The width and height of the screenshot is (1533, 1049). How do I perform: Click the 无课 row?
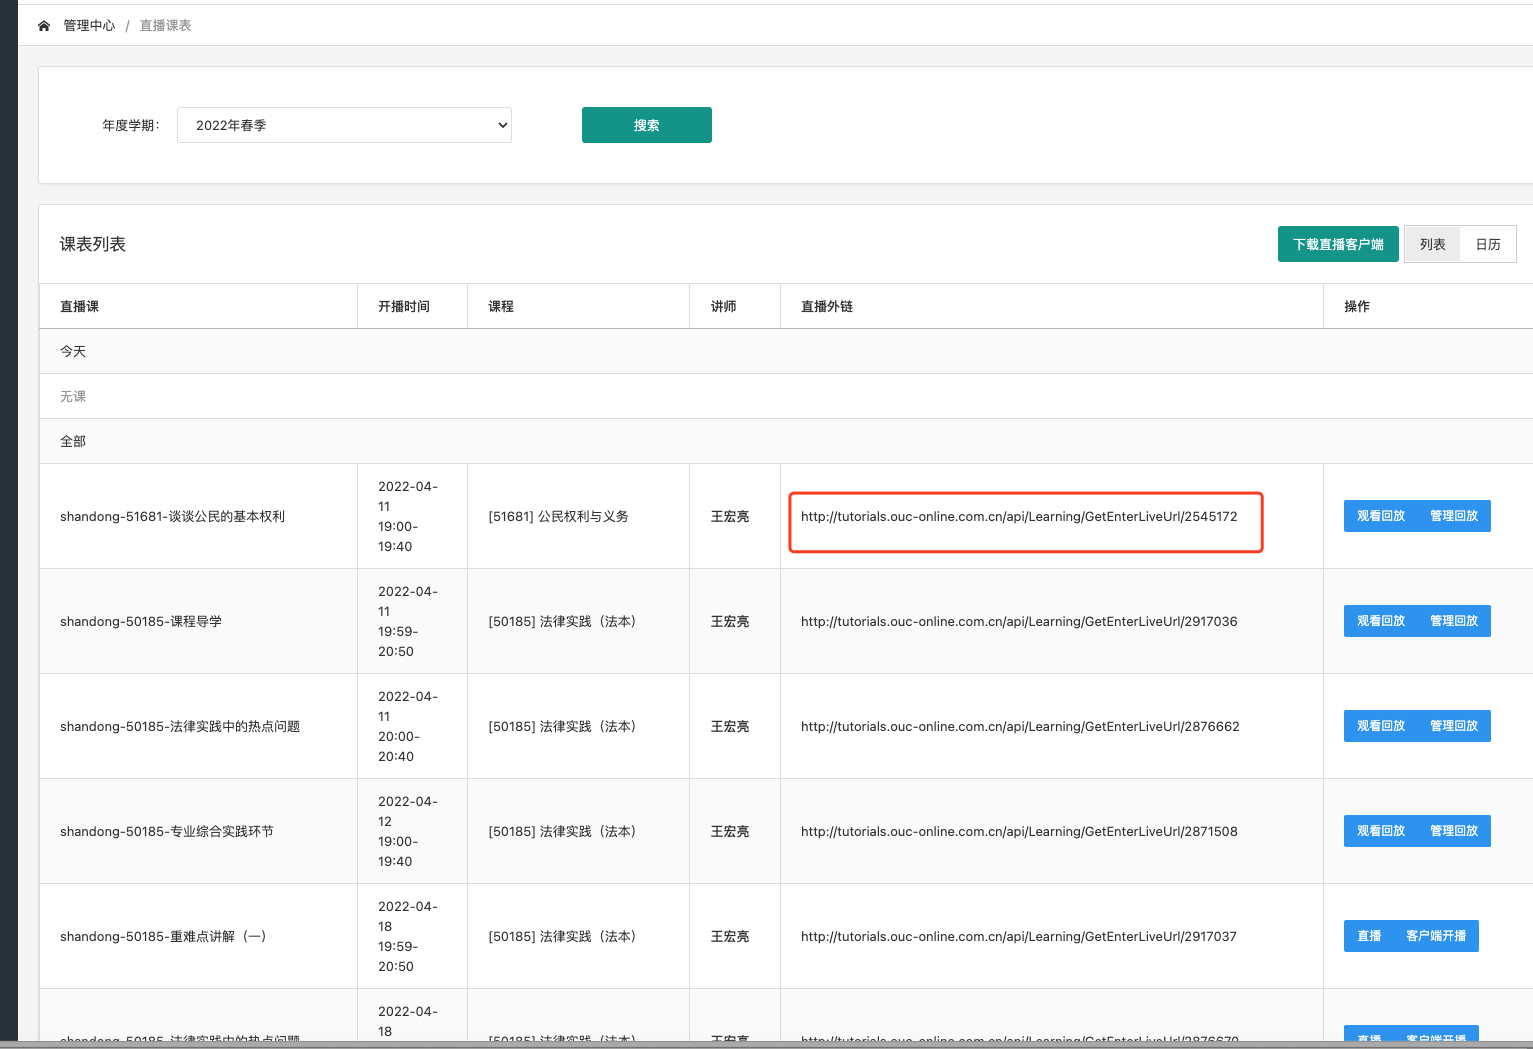786,396
